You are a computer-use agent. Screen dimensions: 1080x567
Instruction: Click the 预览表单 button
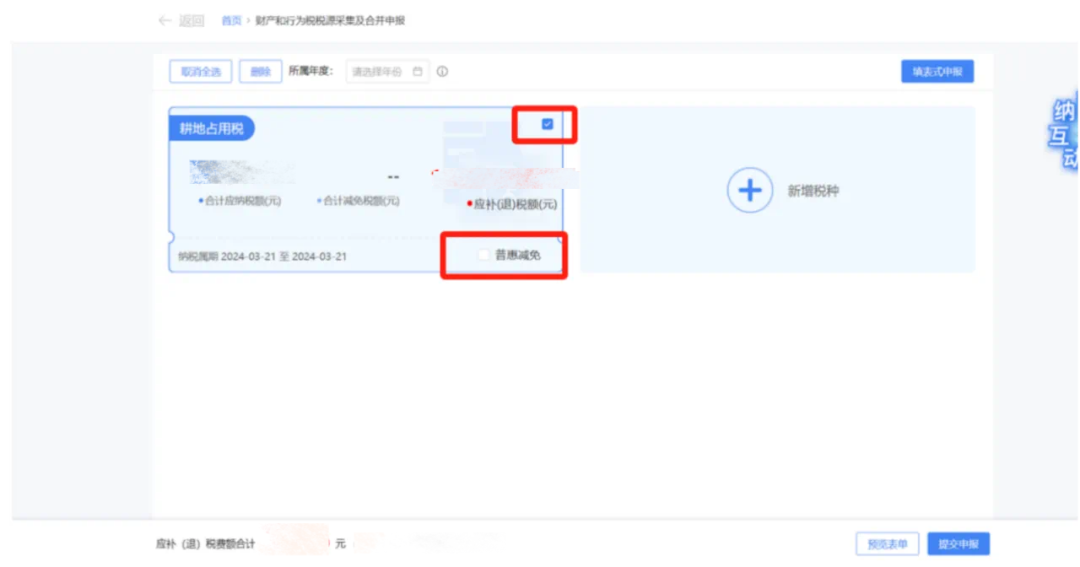(x=887, y=544)
